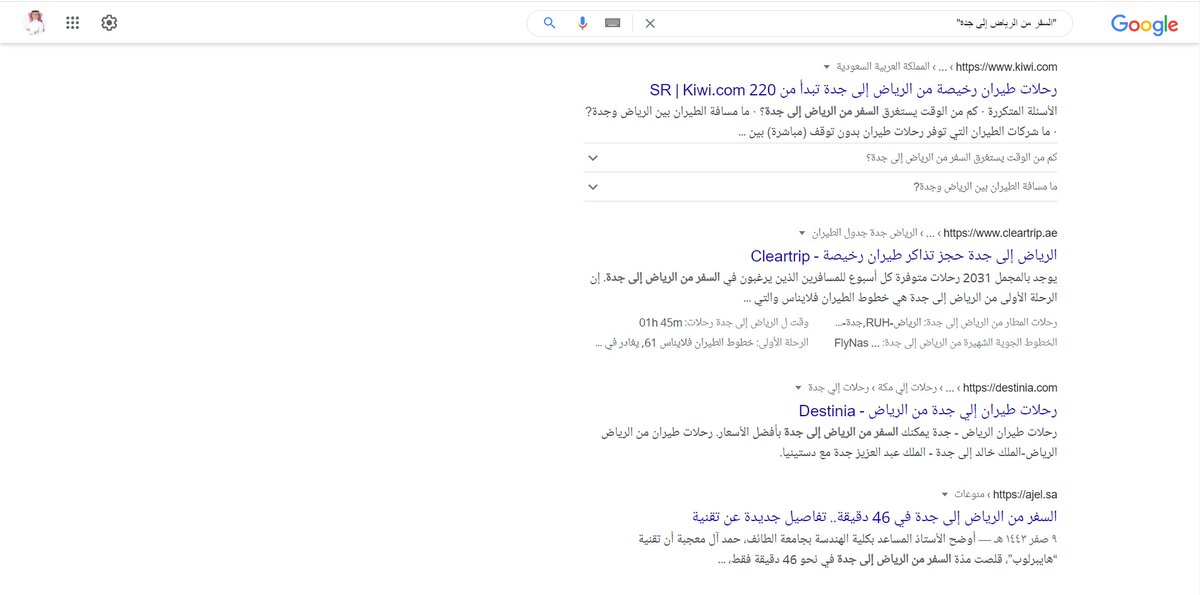Open dropdown arrow beside cleartrip.ae URL

(800, 233)
